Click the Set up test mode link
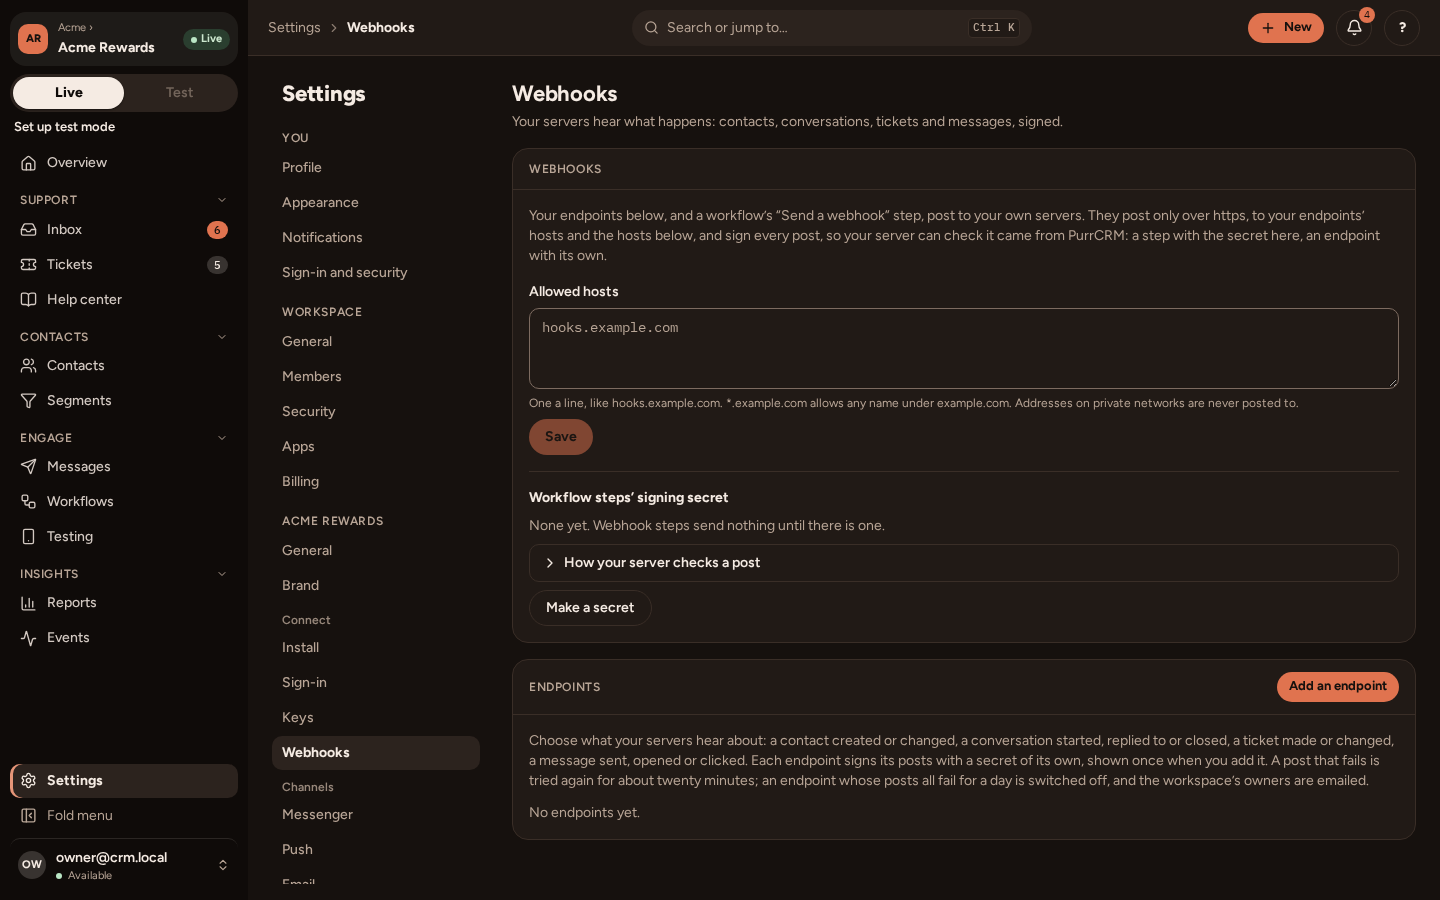The image size is (1440, 900). [65, 127]
